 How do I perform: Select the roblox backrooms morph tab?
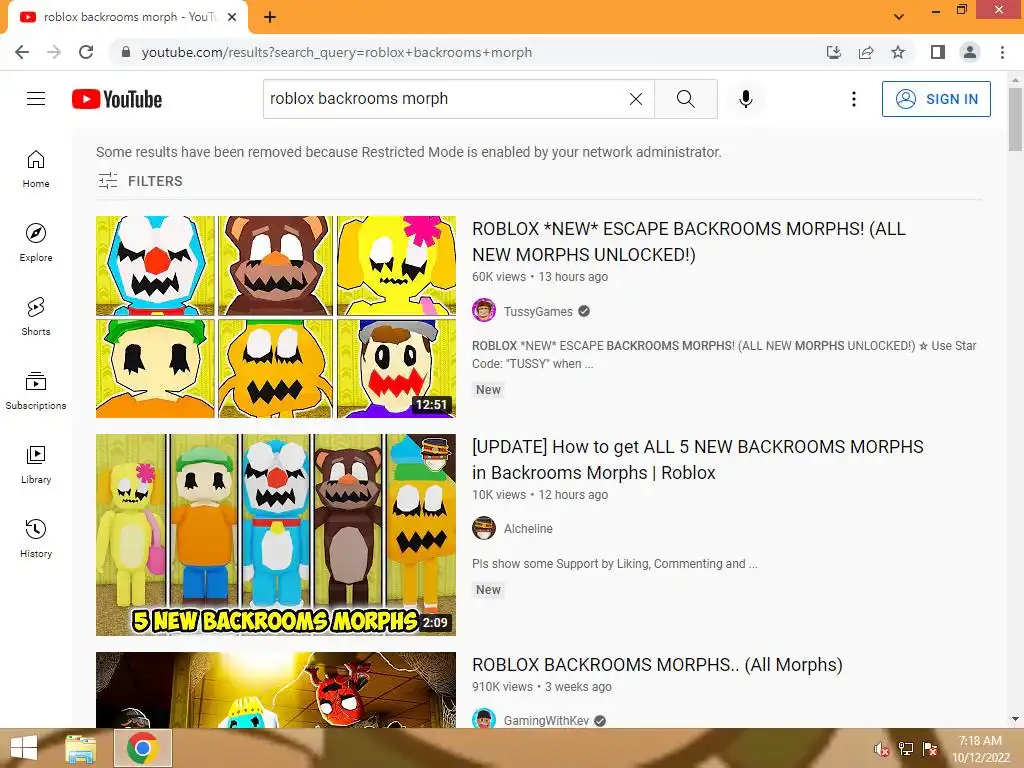click(127, 17)
